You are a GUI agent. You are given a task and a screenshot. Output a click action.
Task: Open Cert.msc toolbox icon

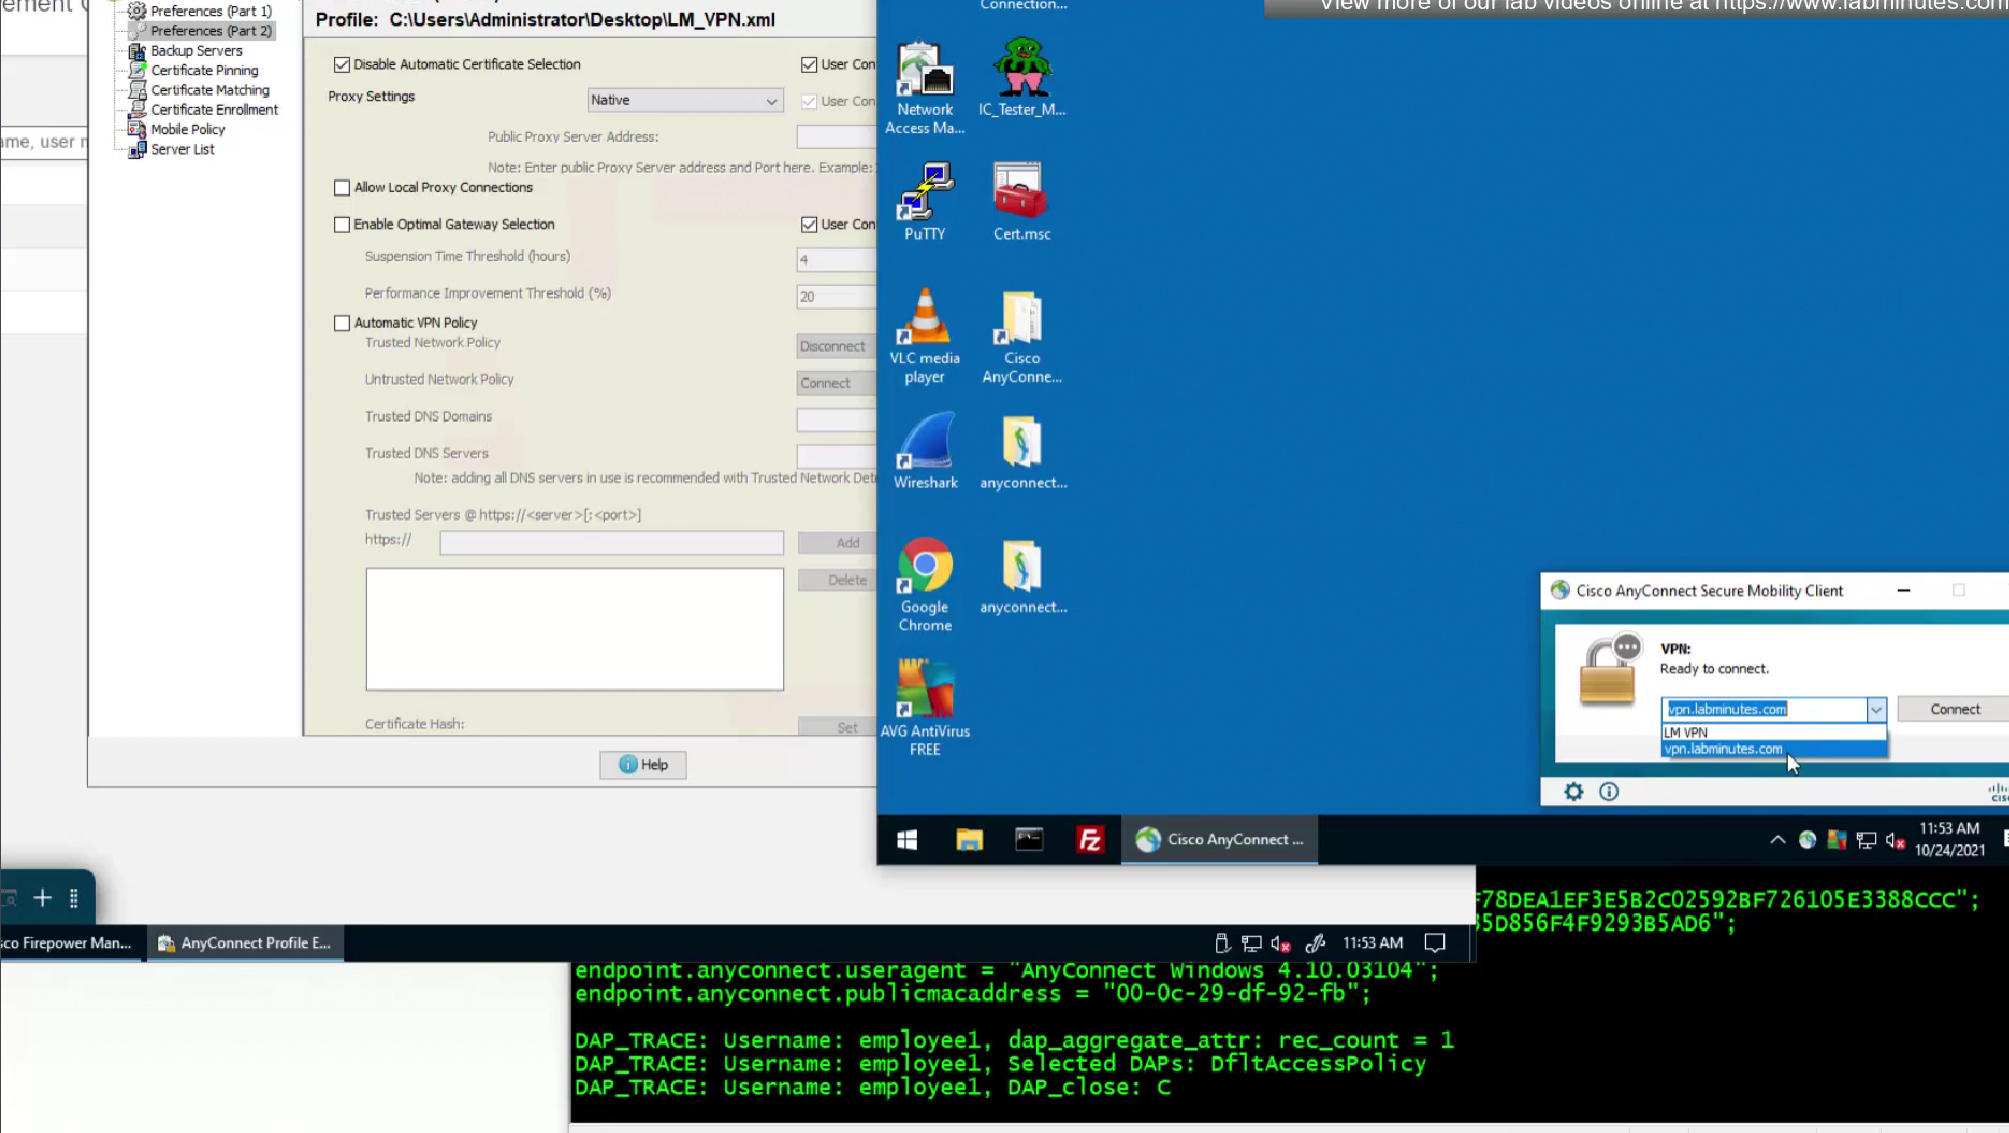click(x=1021, y=202)
